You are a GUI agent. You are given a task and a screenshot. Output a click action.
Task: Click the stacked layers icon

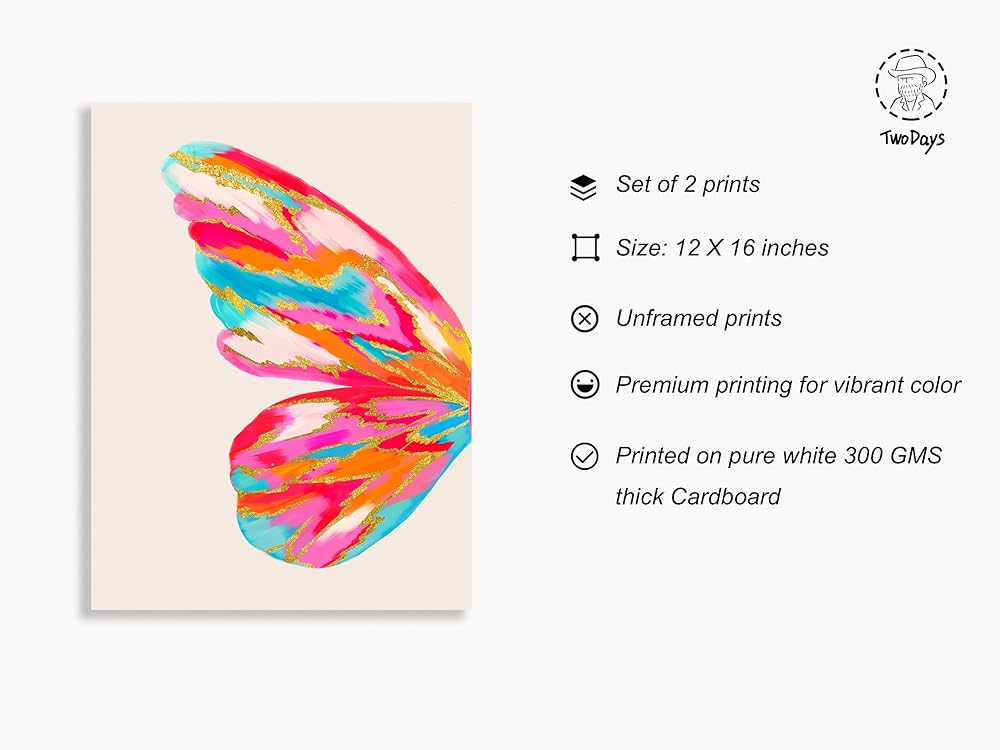(583, 186)
